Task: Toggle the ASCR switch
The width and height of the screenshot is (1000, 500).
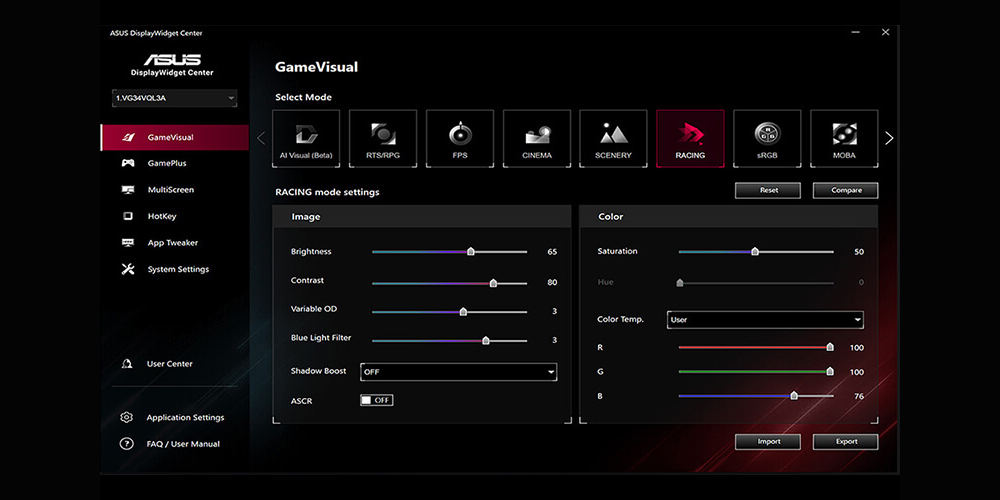Action: point(377,400)
